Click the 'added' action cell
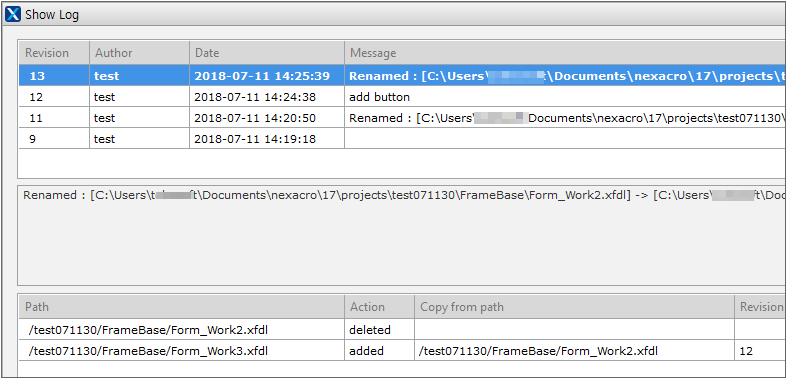The height and width of the screenshot is (378, 786). 379,350
